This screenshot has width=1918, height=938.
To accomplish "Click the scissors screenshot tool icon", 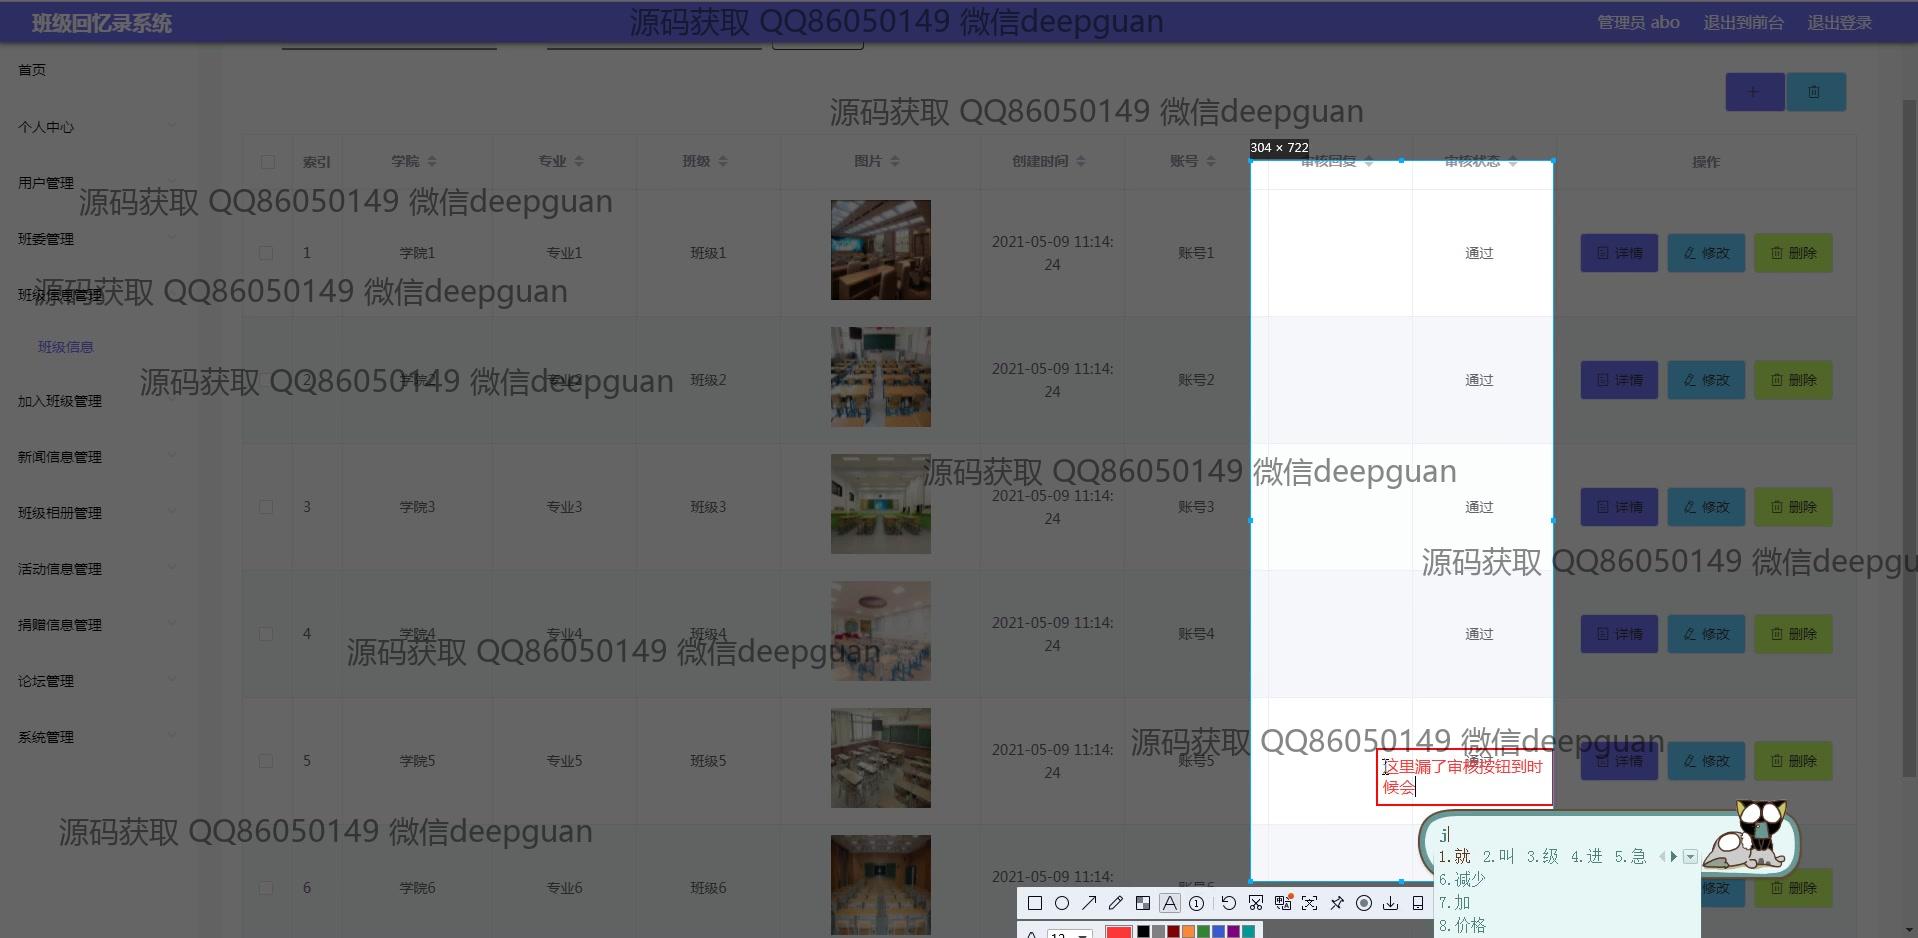I will coord(1256,904).
